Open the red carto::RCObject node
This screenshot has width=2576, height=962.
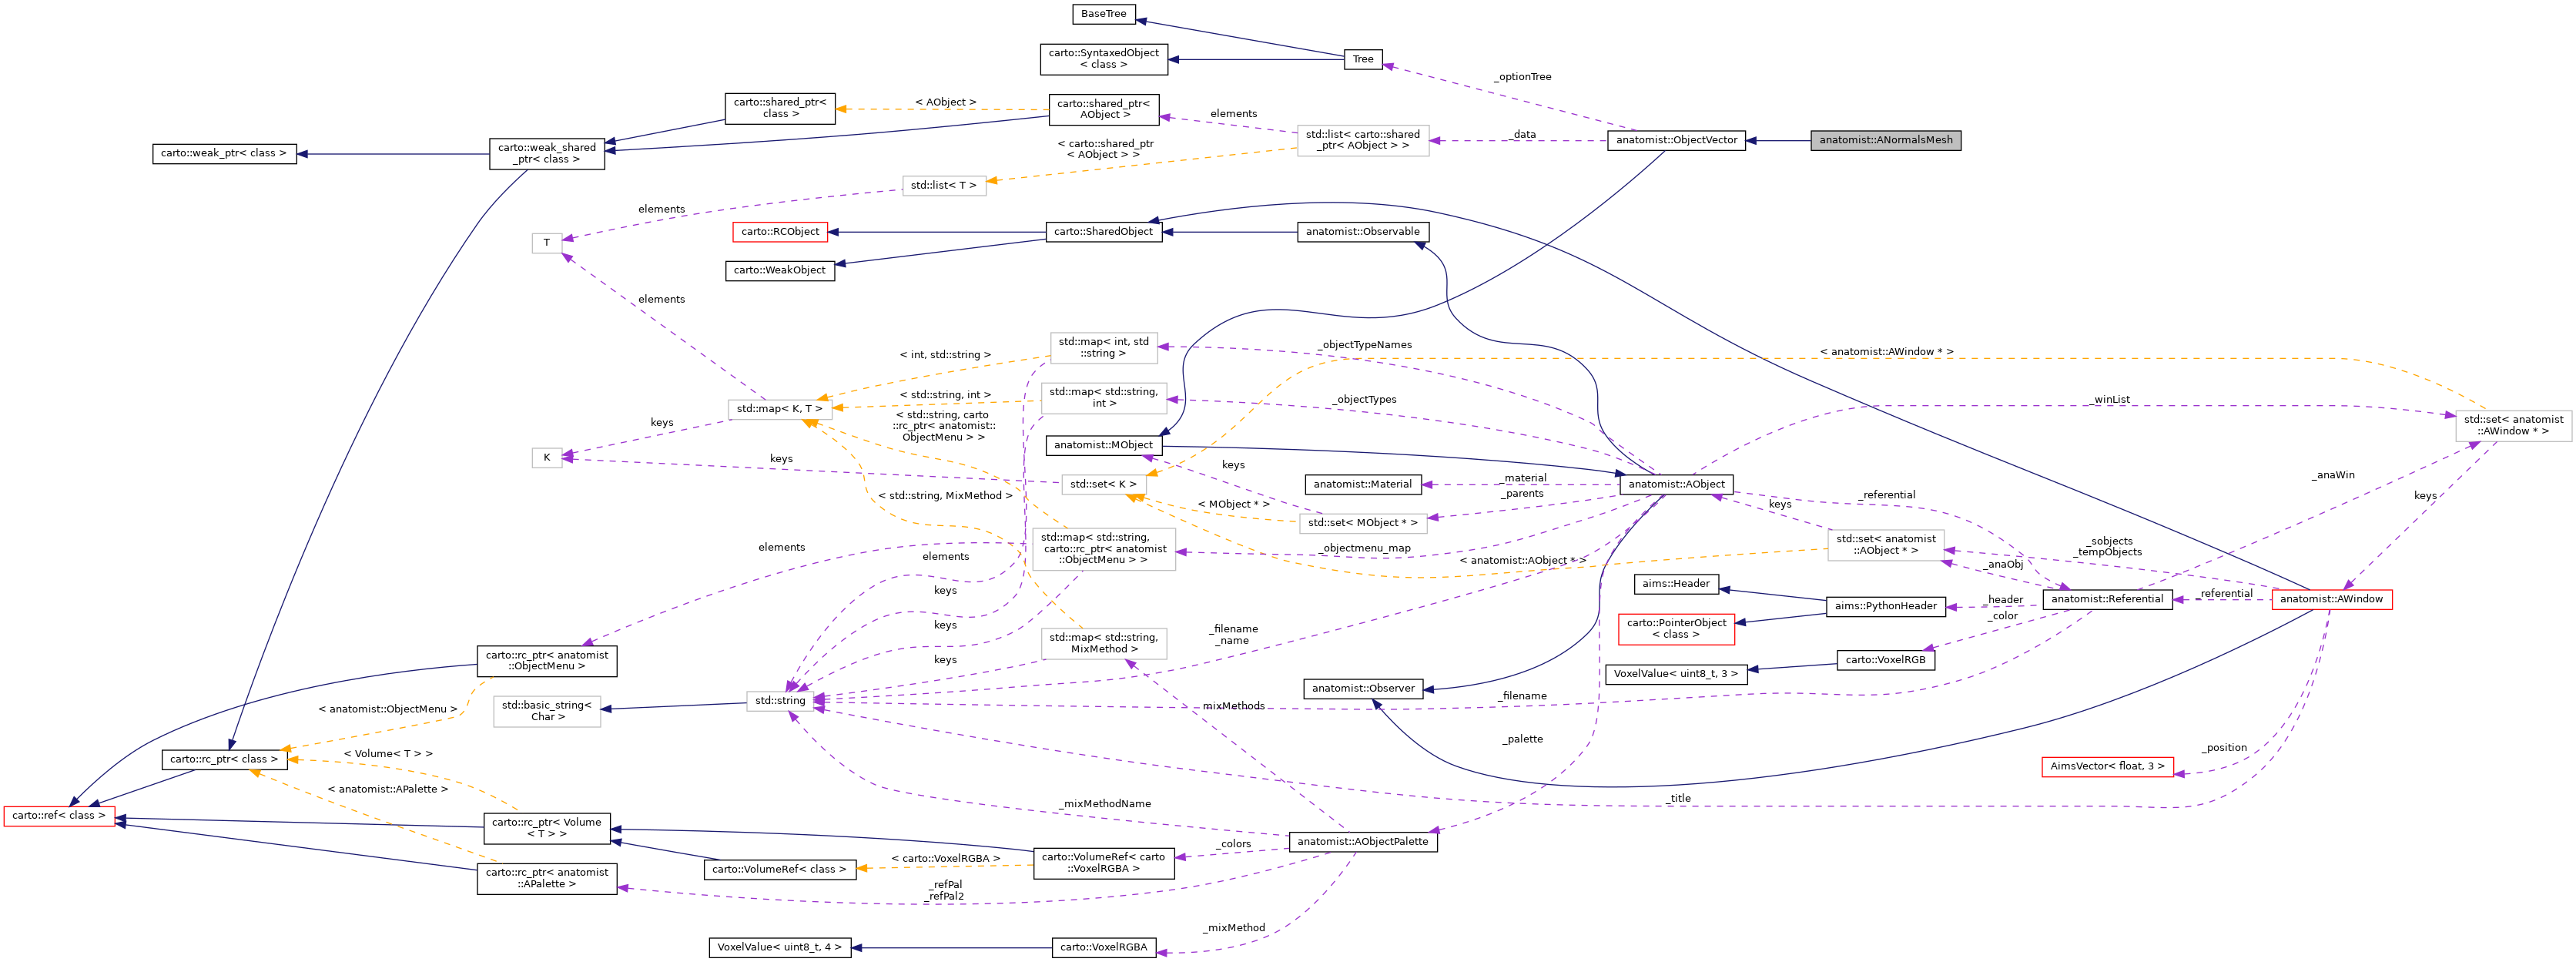click(x=780, y=232)
